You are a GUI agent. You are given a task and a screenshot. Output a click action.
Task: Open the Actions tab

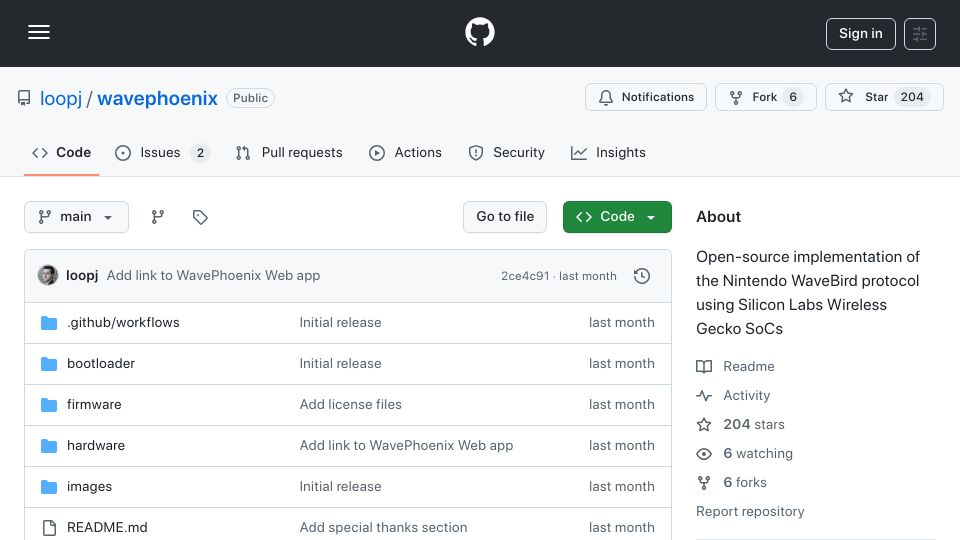(x=405, y=152)
